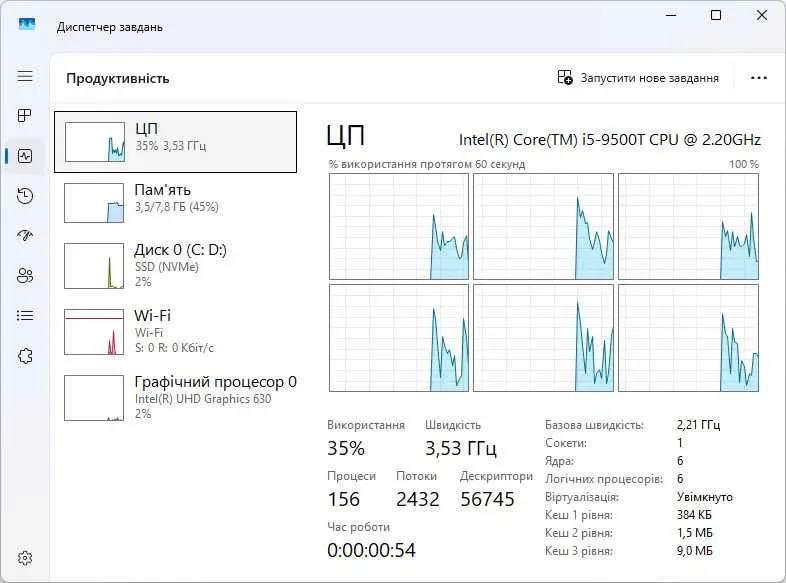The width and height of the screenshot is (786, 583).
Task: Click 'Intel(R) UHD Graphics 630' text
Action: click(x=203, y=399)
